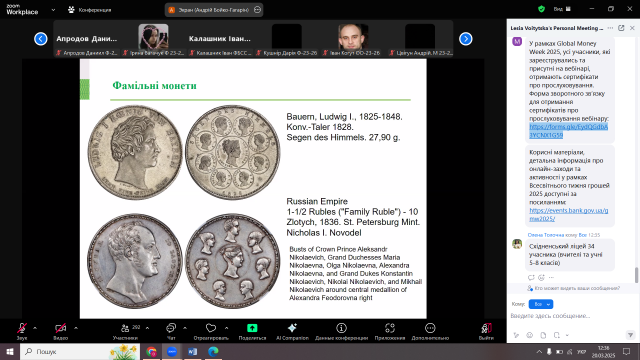Expand video options arrow next to Видео
Image resolution: width=640 pixels, height=360 pixels.
pyautogui.click(x=76, y=328)
